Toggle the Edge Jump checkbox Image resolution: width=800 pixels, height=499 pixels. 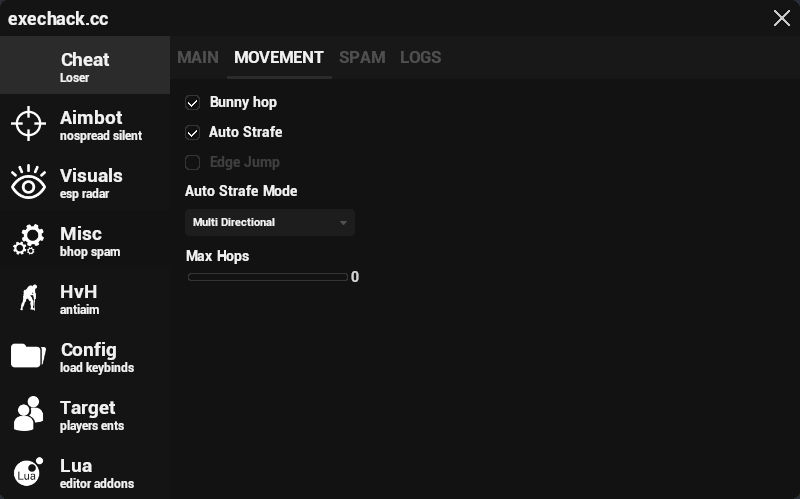pos(193,163)
